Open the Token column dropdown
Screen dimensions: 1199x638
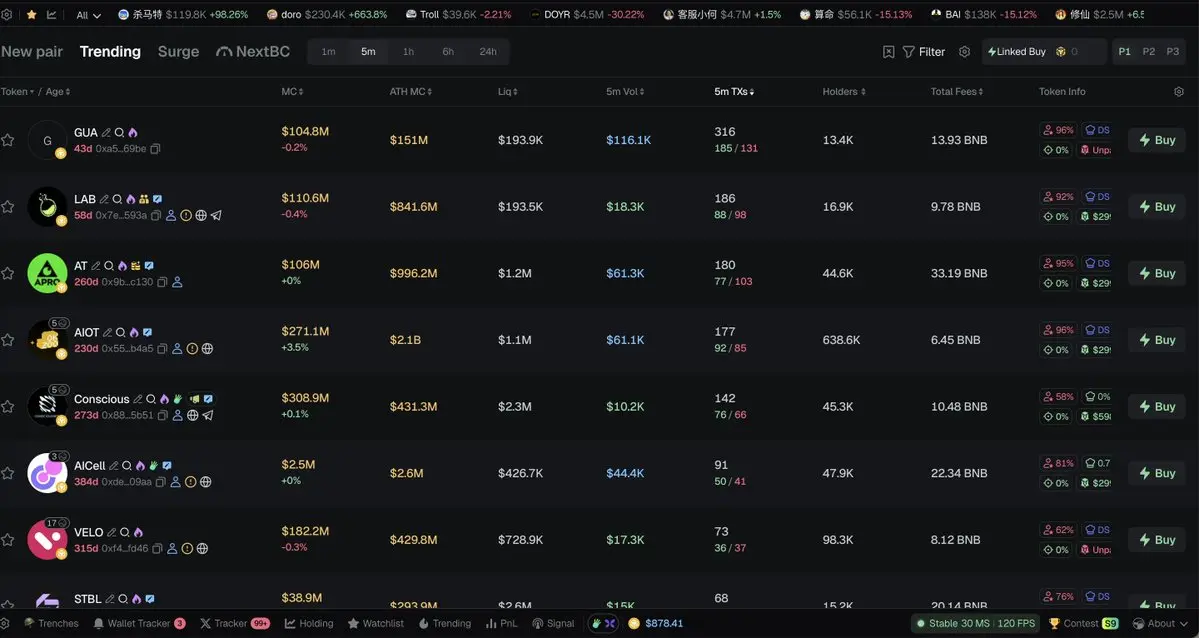click(18, 91)
